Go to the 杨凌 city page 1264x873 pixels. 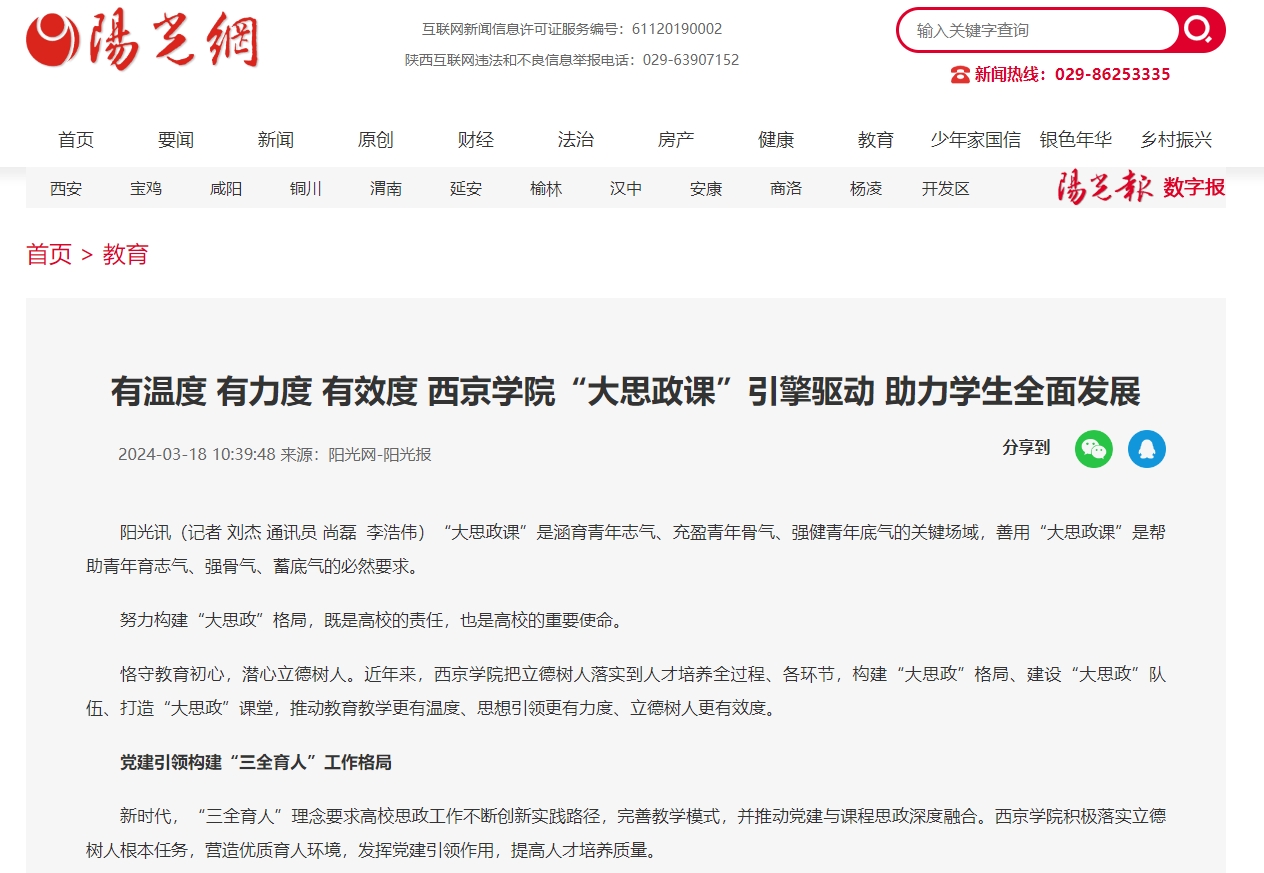coord(866,188)
